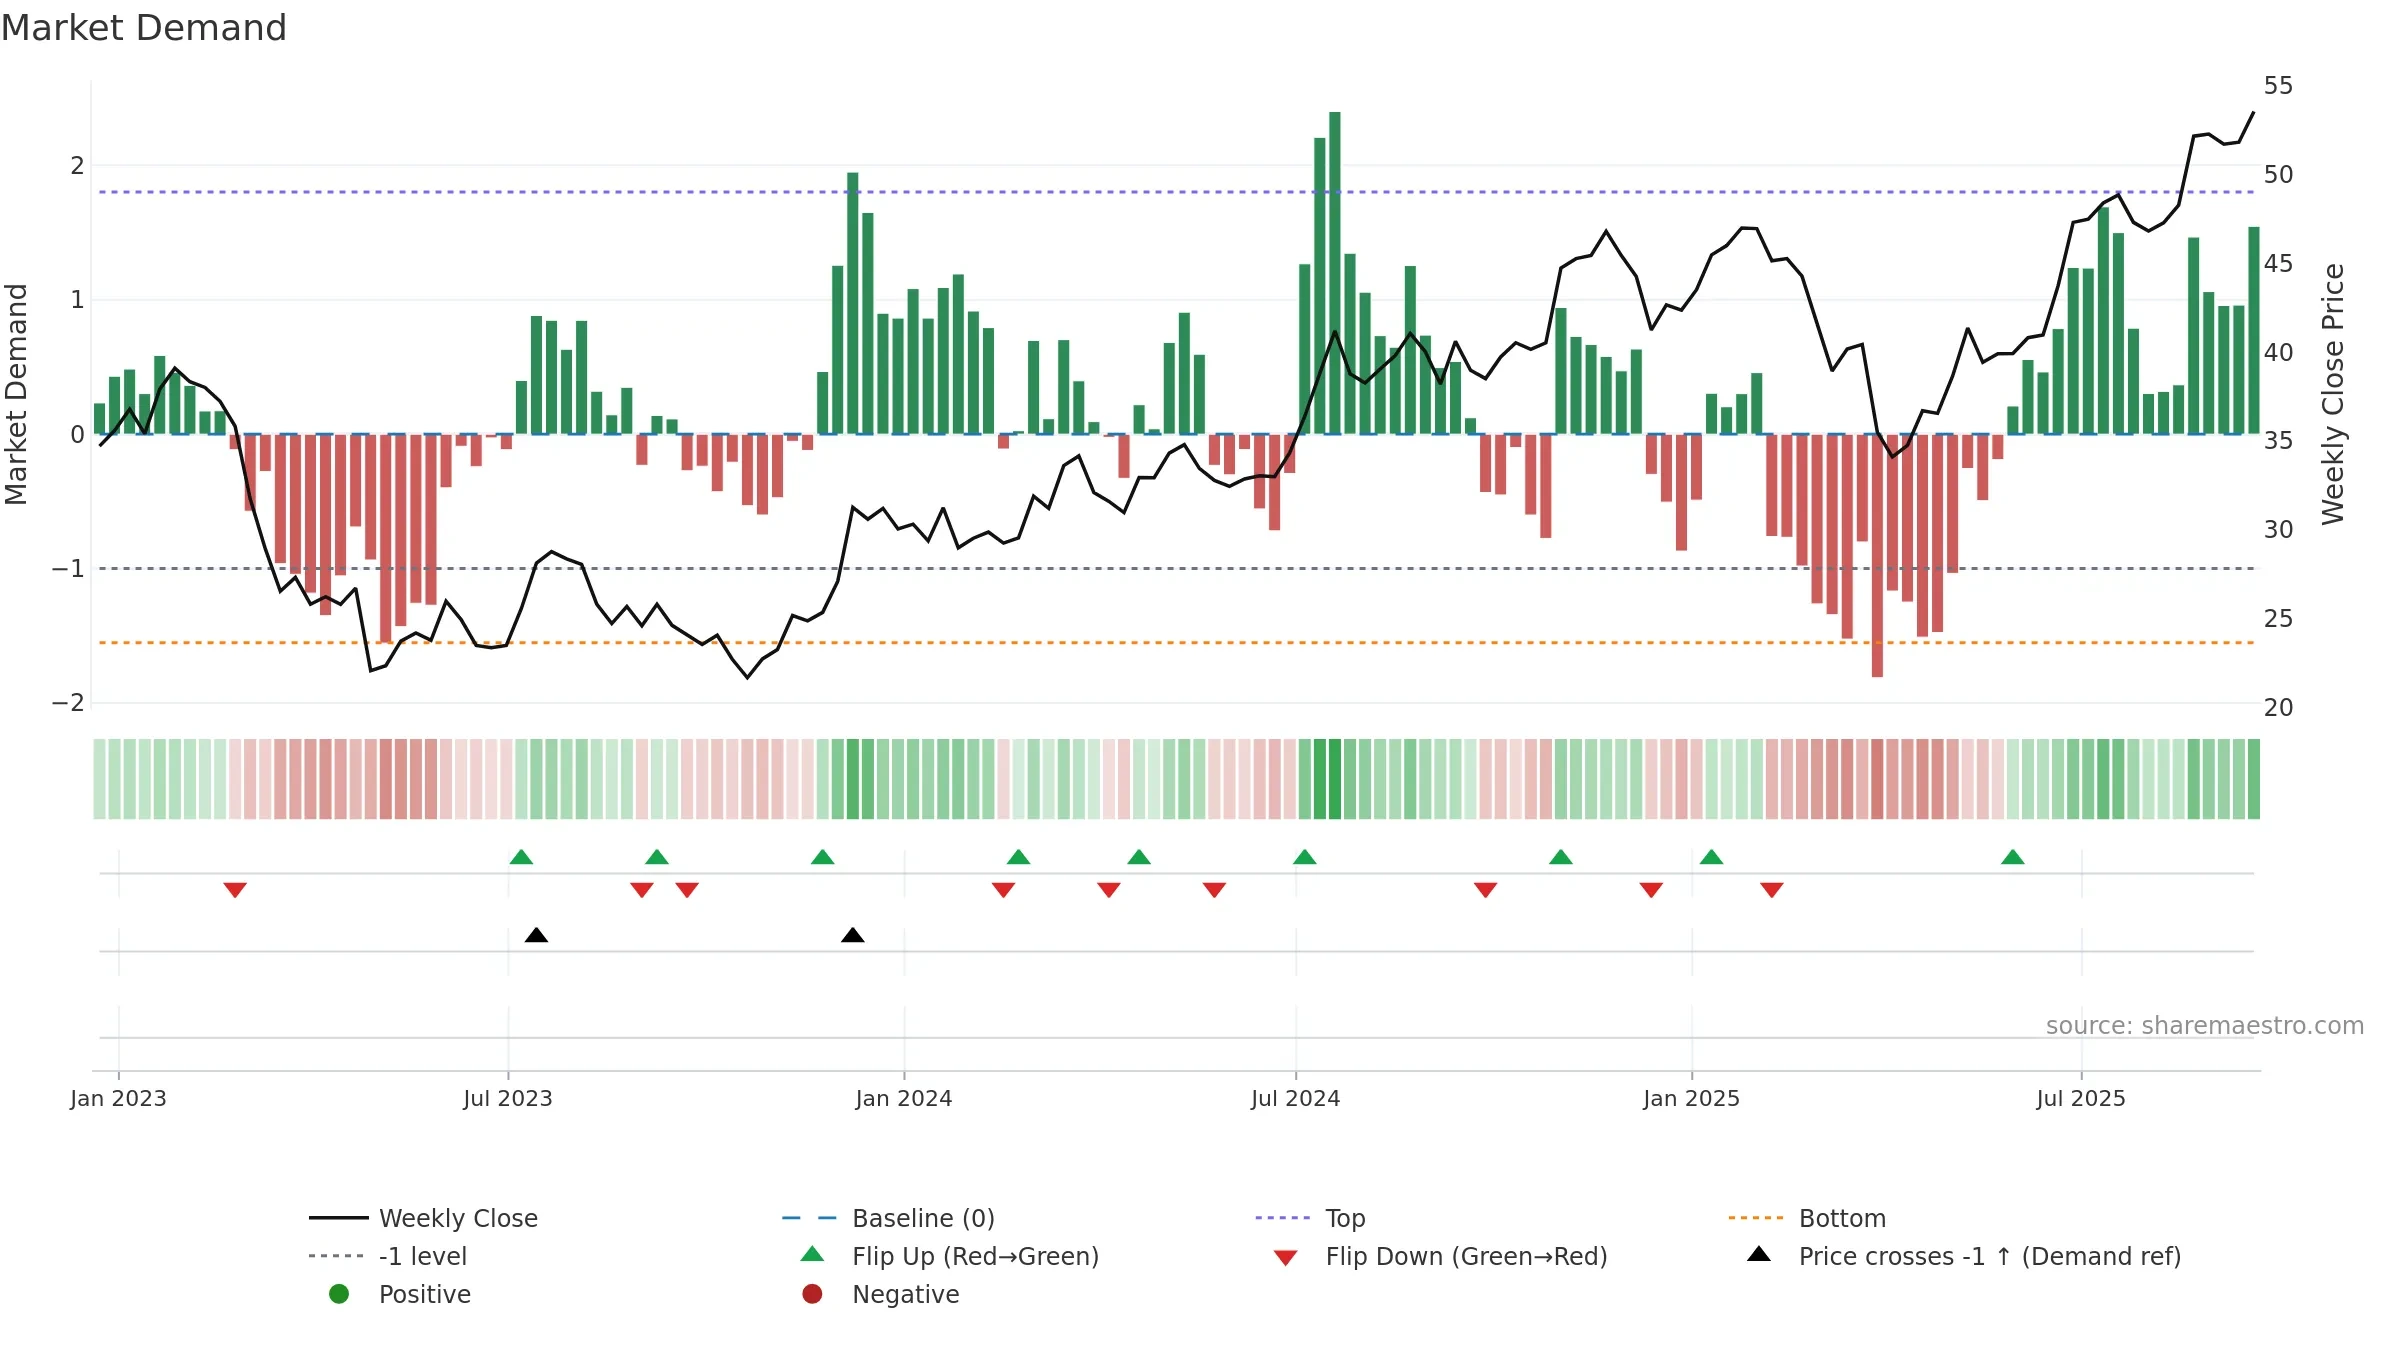Click the red Flip Down triangle in the legend
This screenshot has height=1350, width=2400.
coord(1286,1258)
